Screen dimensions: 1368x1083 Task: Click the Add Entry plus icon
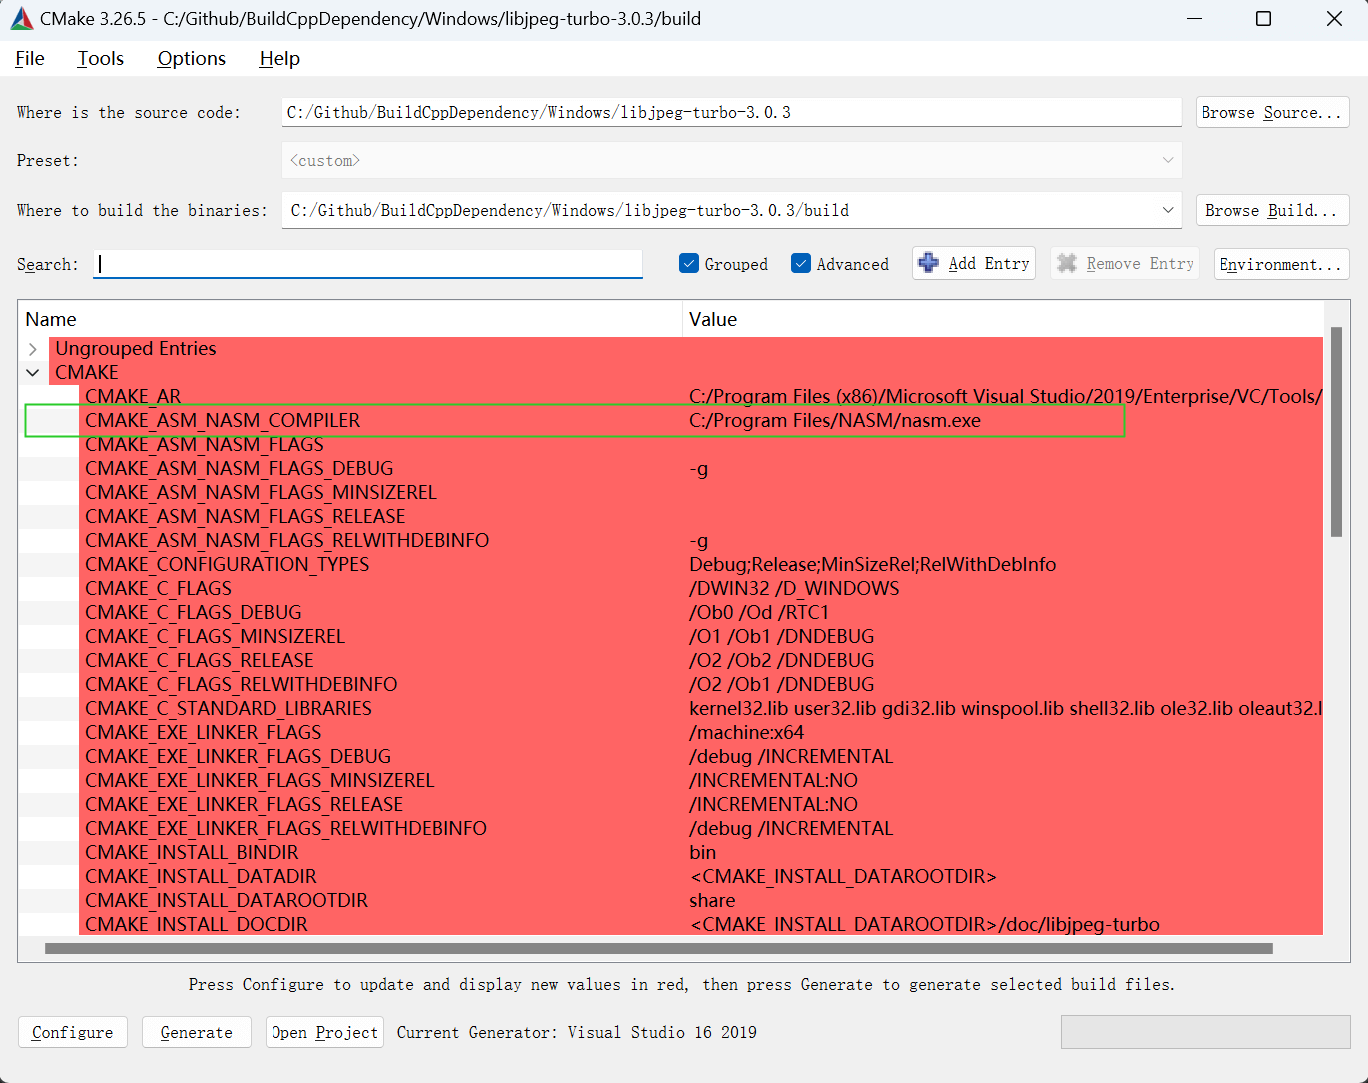929,263
